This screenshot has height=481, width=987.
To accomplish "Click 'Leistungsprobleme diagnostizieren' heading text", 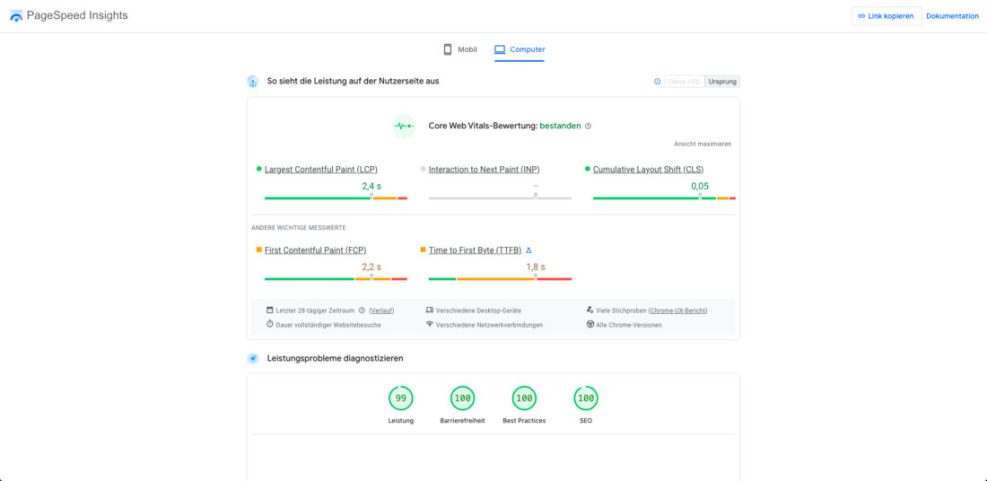I will [x=336, y=358].
